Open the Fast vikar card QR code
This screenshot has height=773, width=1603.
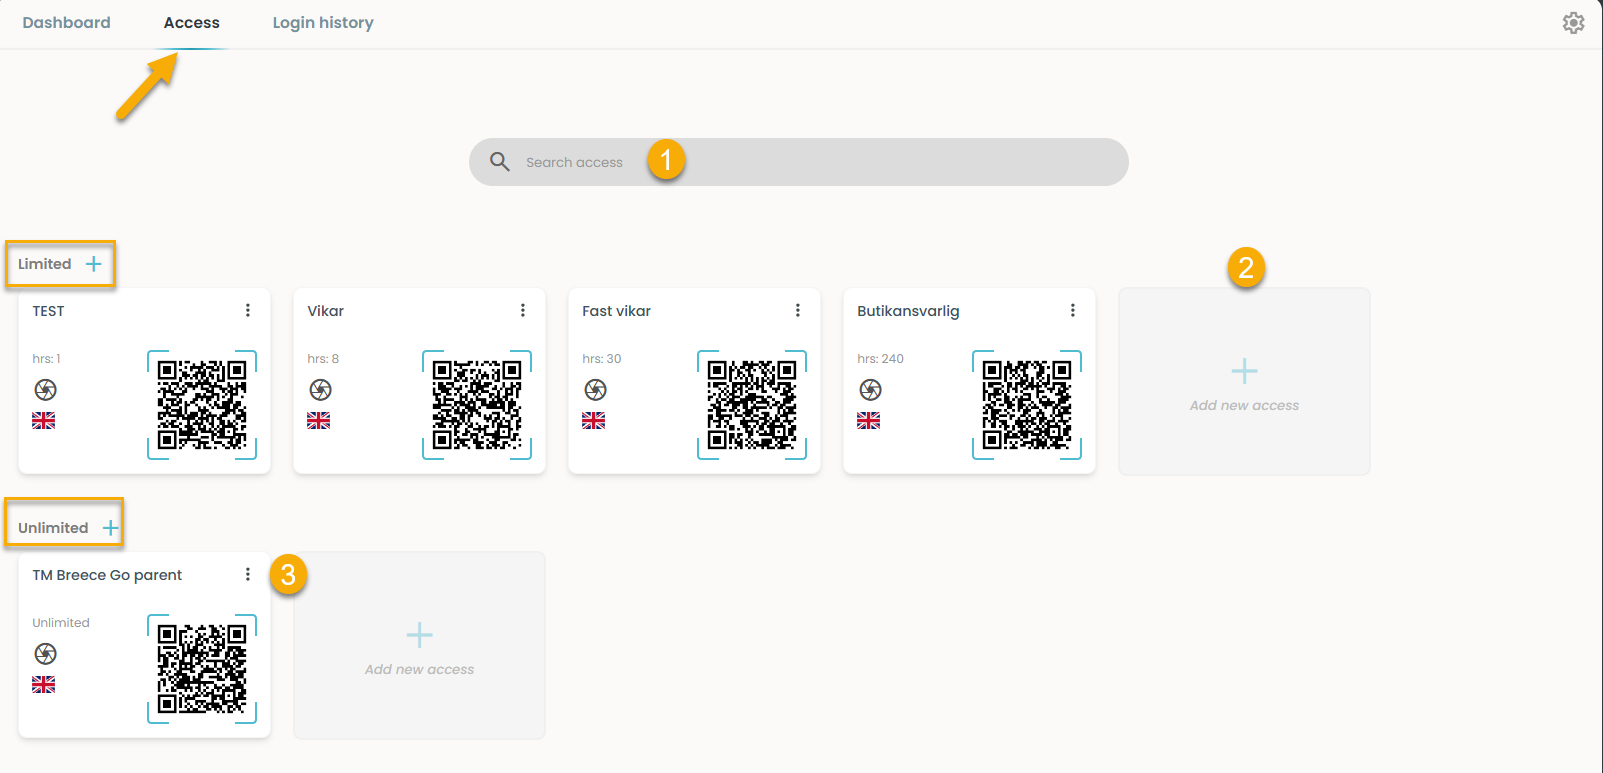(x=752, y=405)
